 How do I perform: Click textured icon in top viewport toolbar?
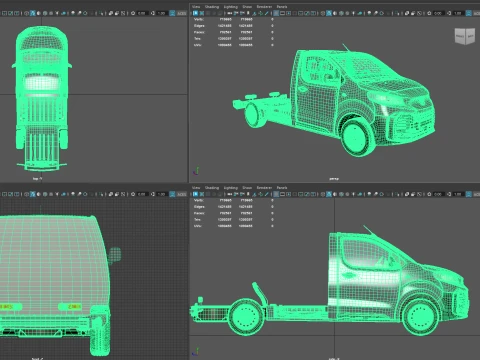pyautogui.click(x=51, y=13)
